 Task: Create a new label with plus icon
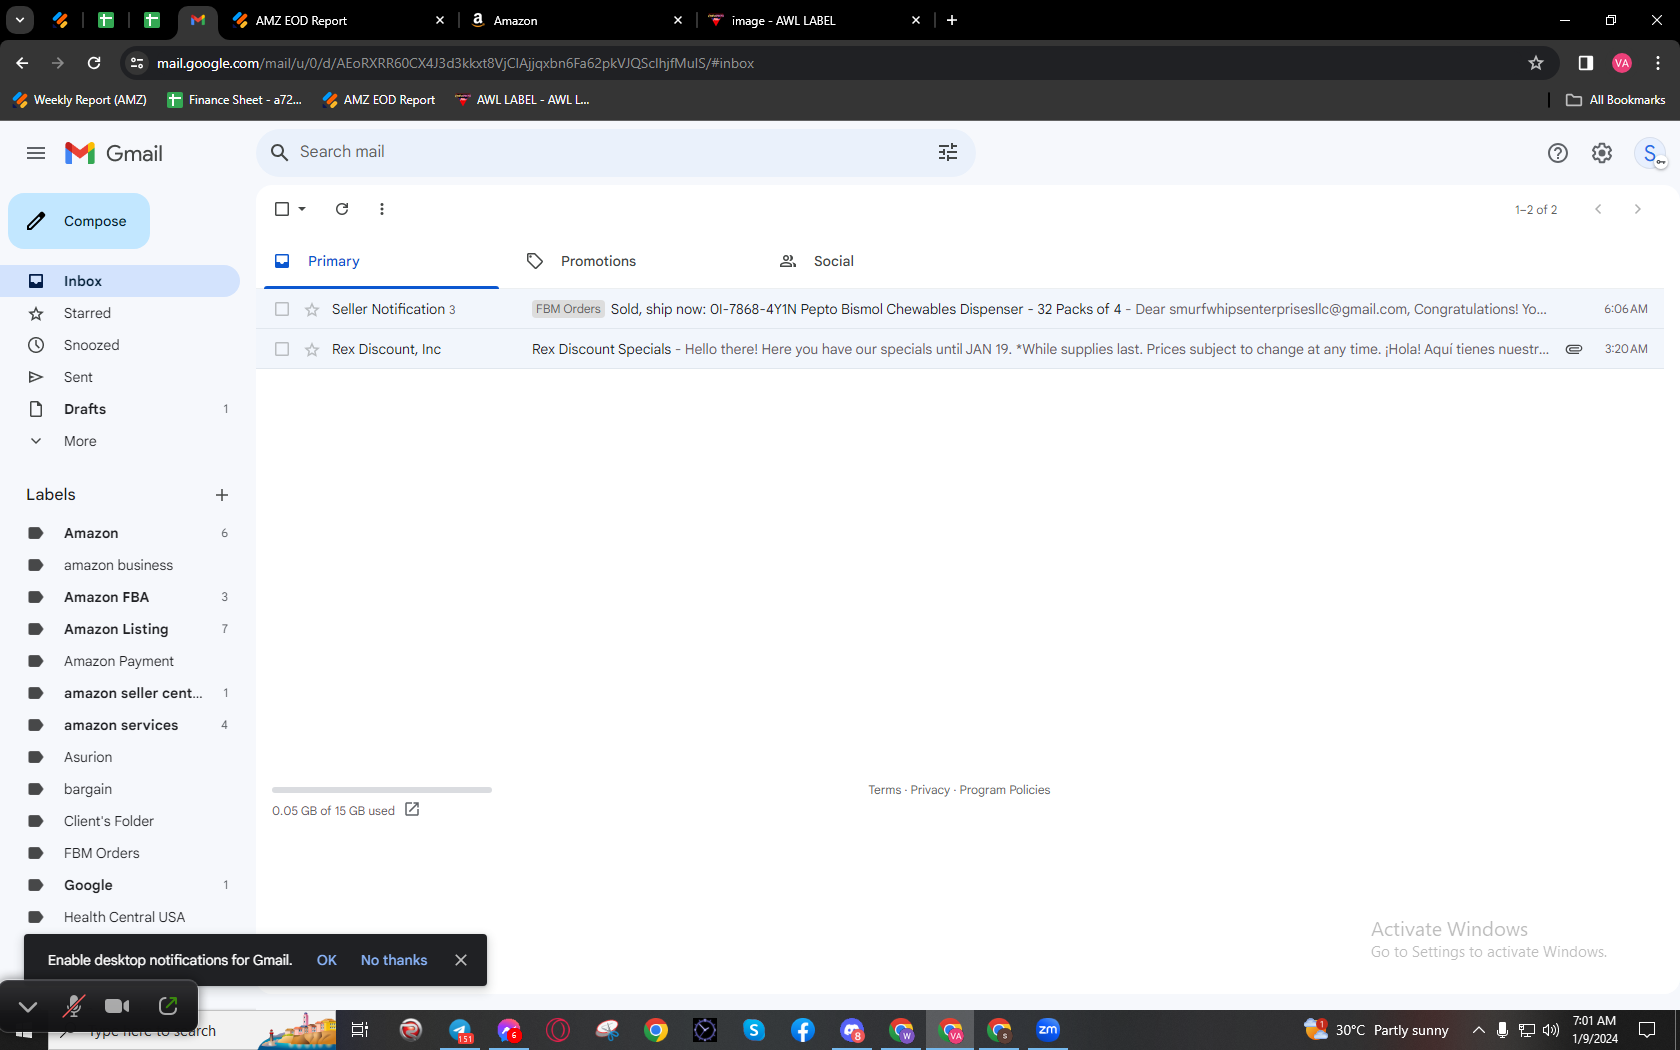[222, 495]
